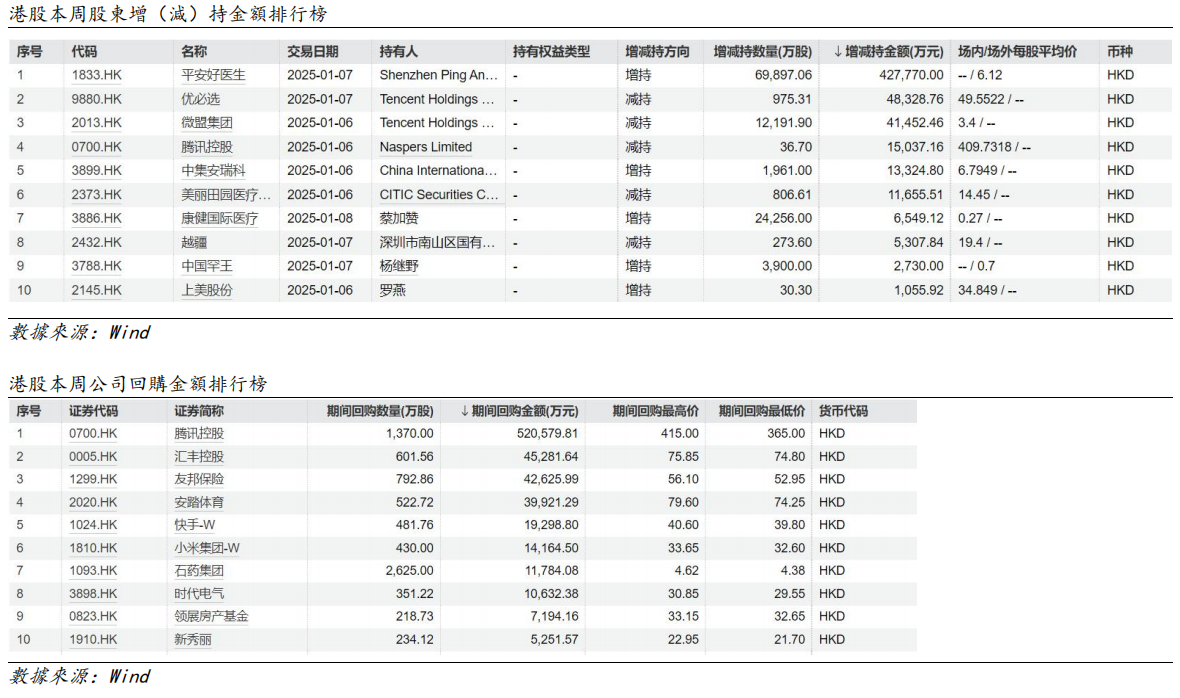The width and height of the screenshot is (1180, 698).
Task: Click the 期间回购数量(万股) column header
Action: click(380, 411)
